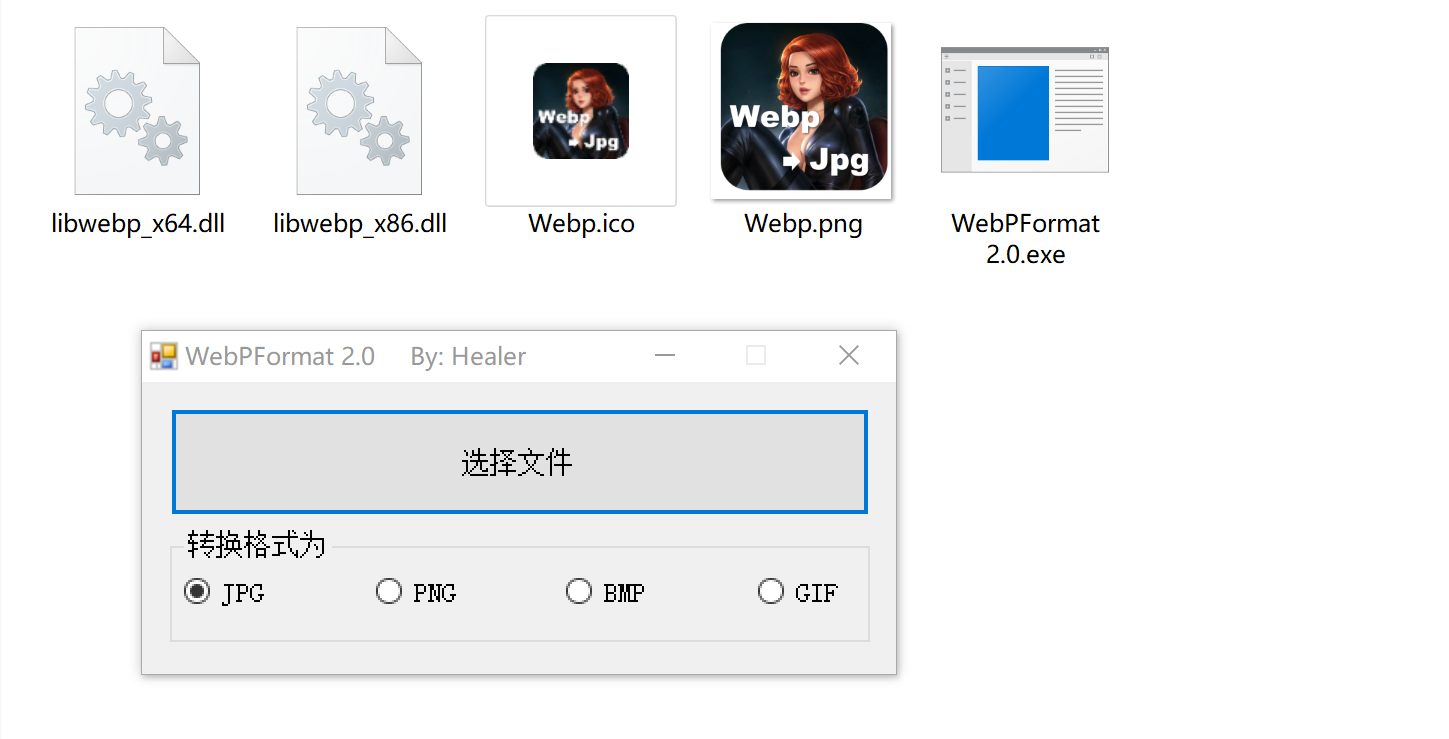Click the libwebp_x64.dll filename label
This screenshot has width=1449, height=739.
(x=138, y=223)
